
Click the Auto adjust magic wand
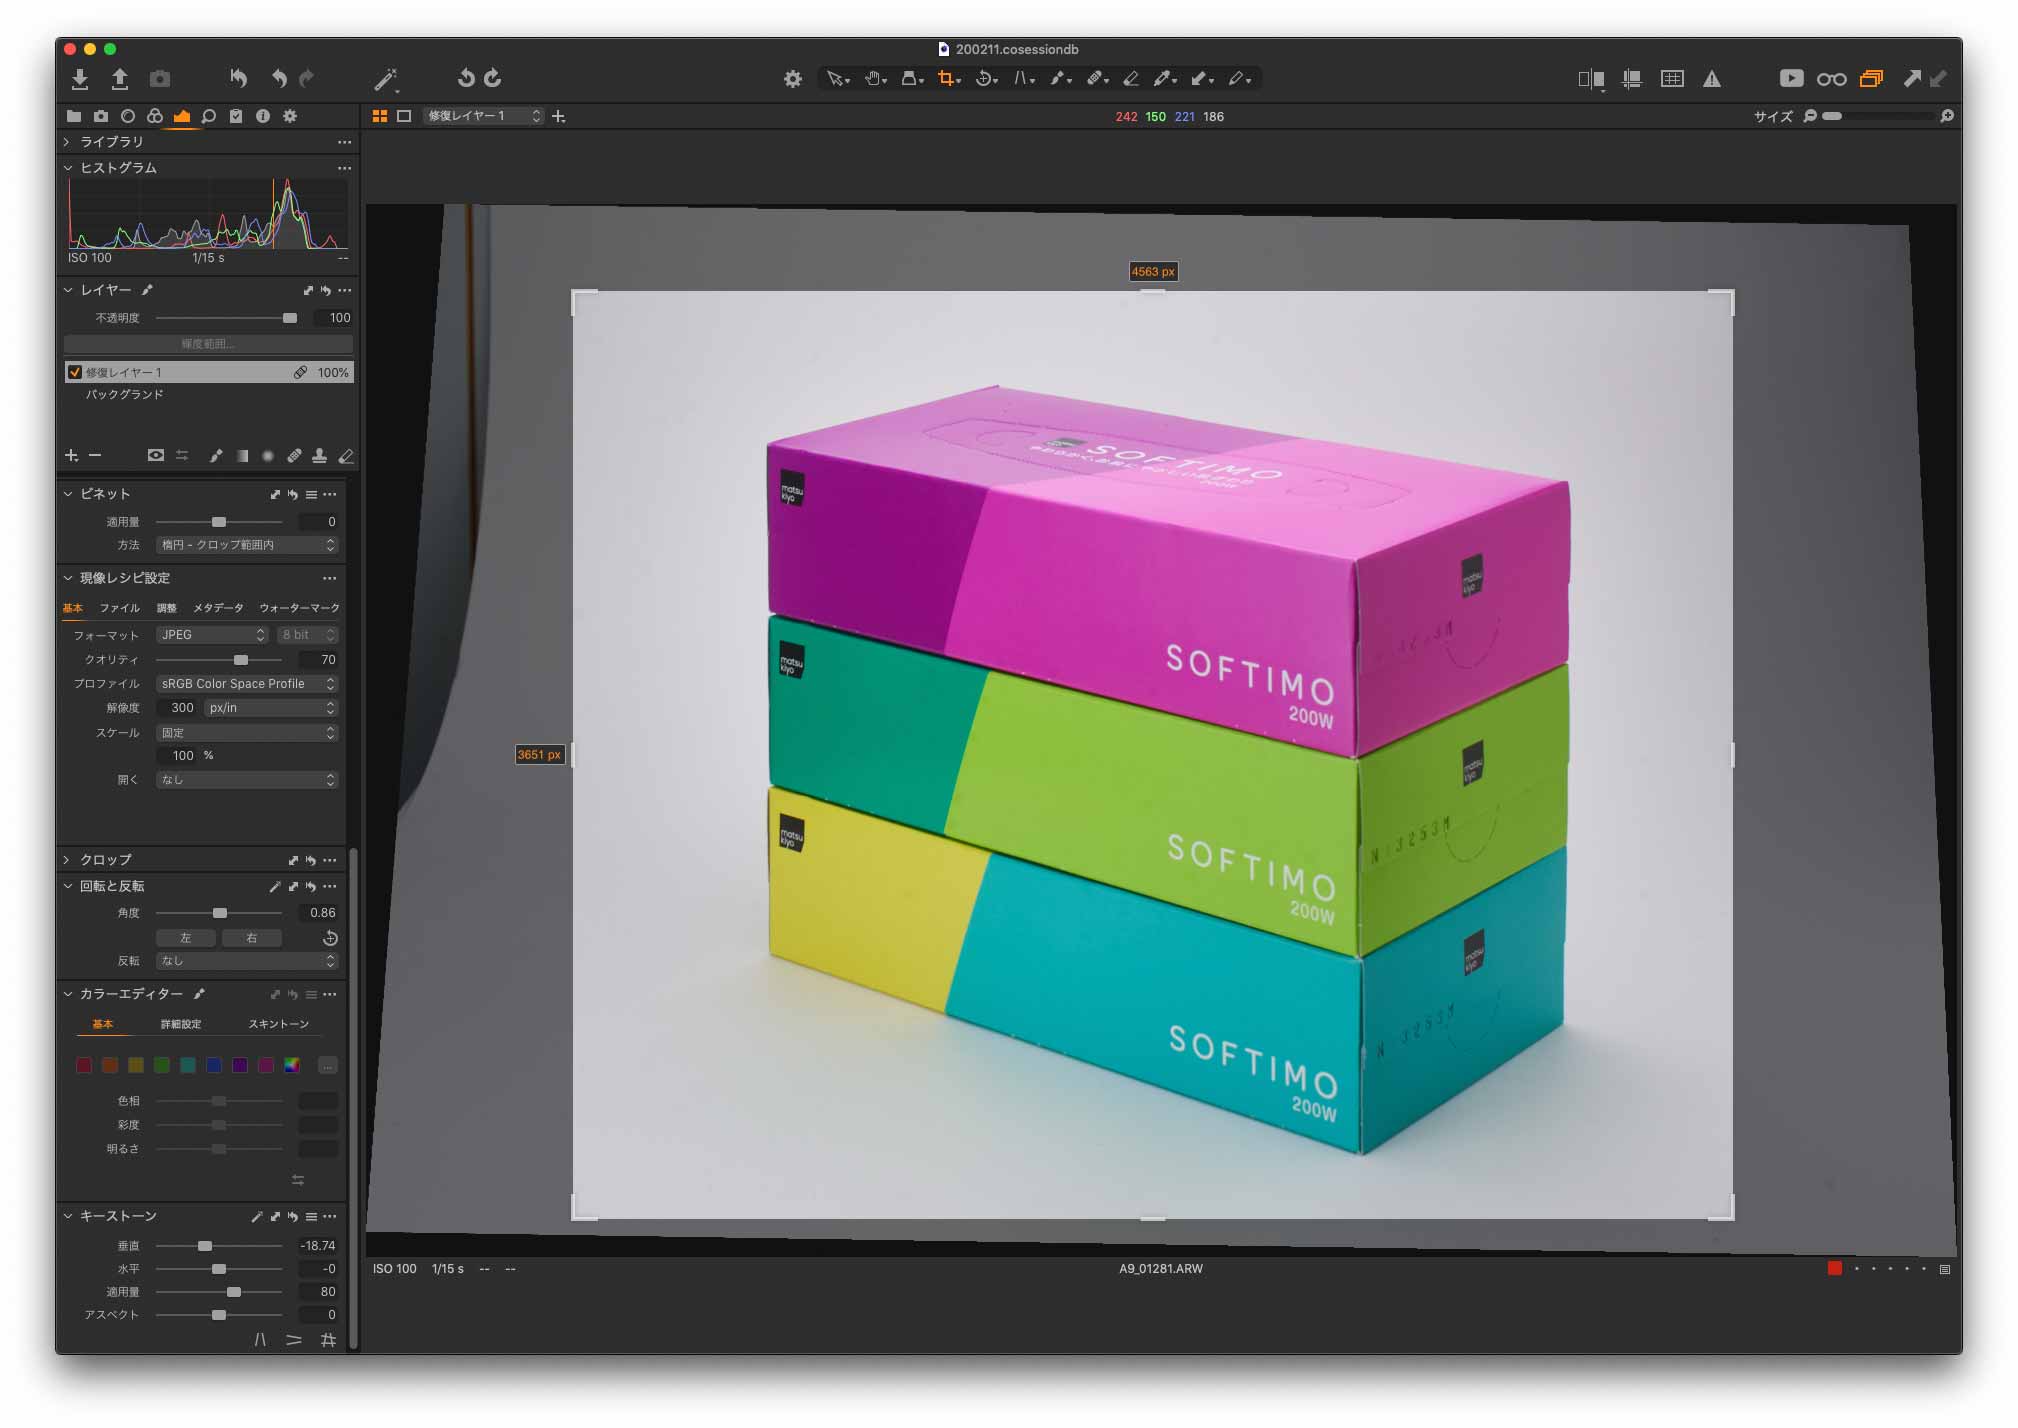click(x=386, y=79)
